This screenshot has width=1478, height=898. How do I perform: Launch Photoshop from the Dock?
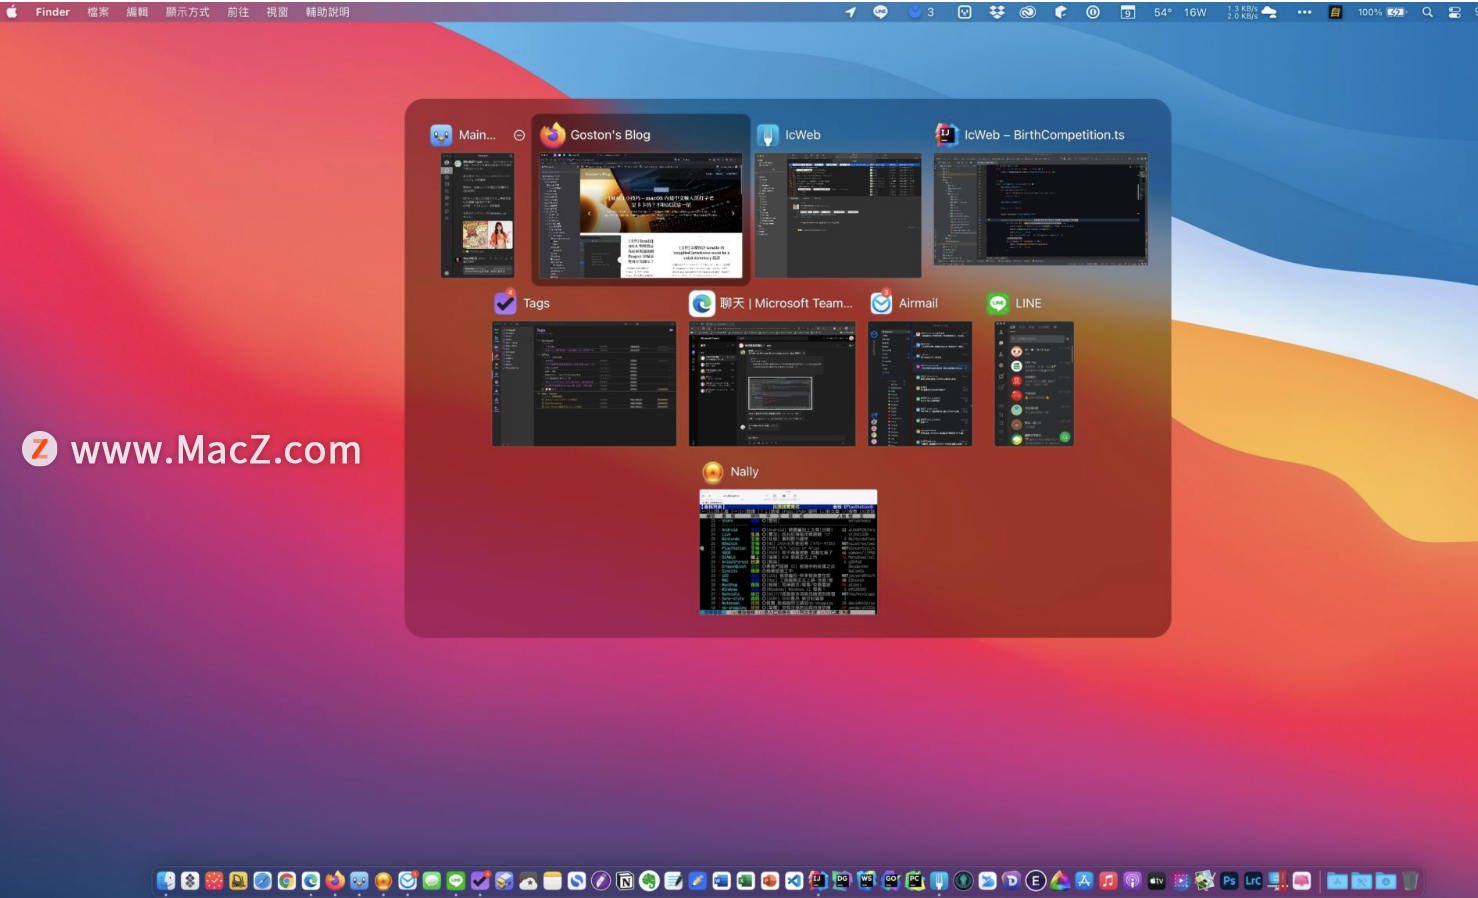1229,881
